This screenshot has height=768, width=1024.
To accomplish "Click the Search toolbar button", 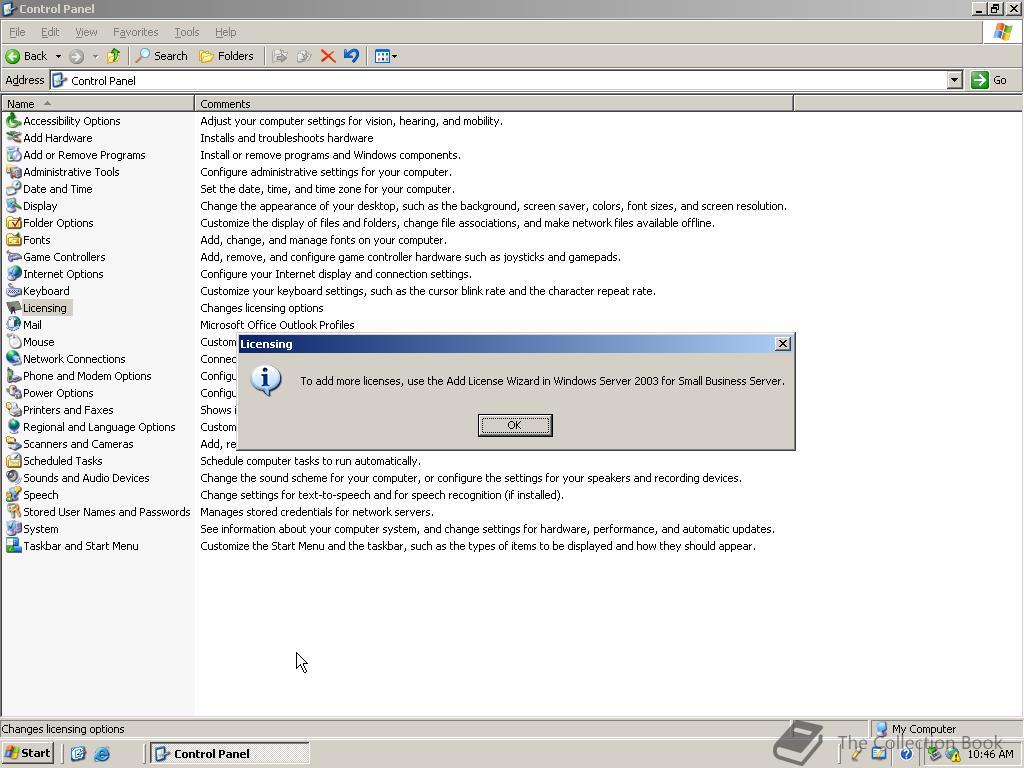I will click(161, 56).
